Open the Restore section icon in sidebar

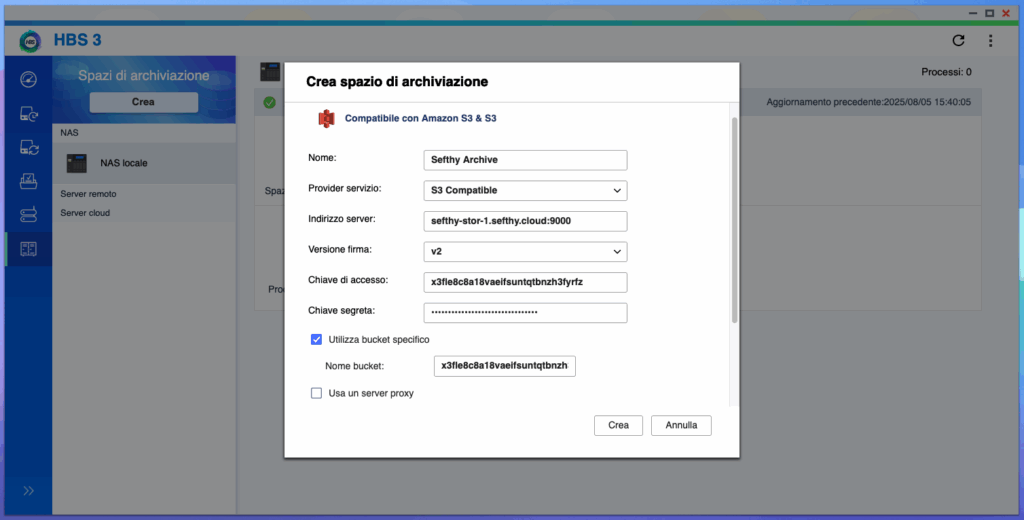coord(29,181)
